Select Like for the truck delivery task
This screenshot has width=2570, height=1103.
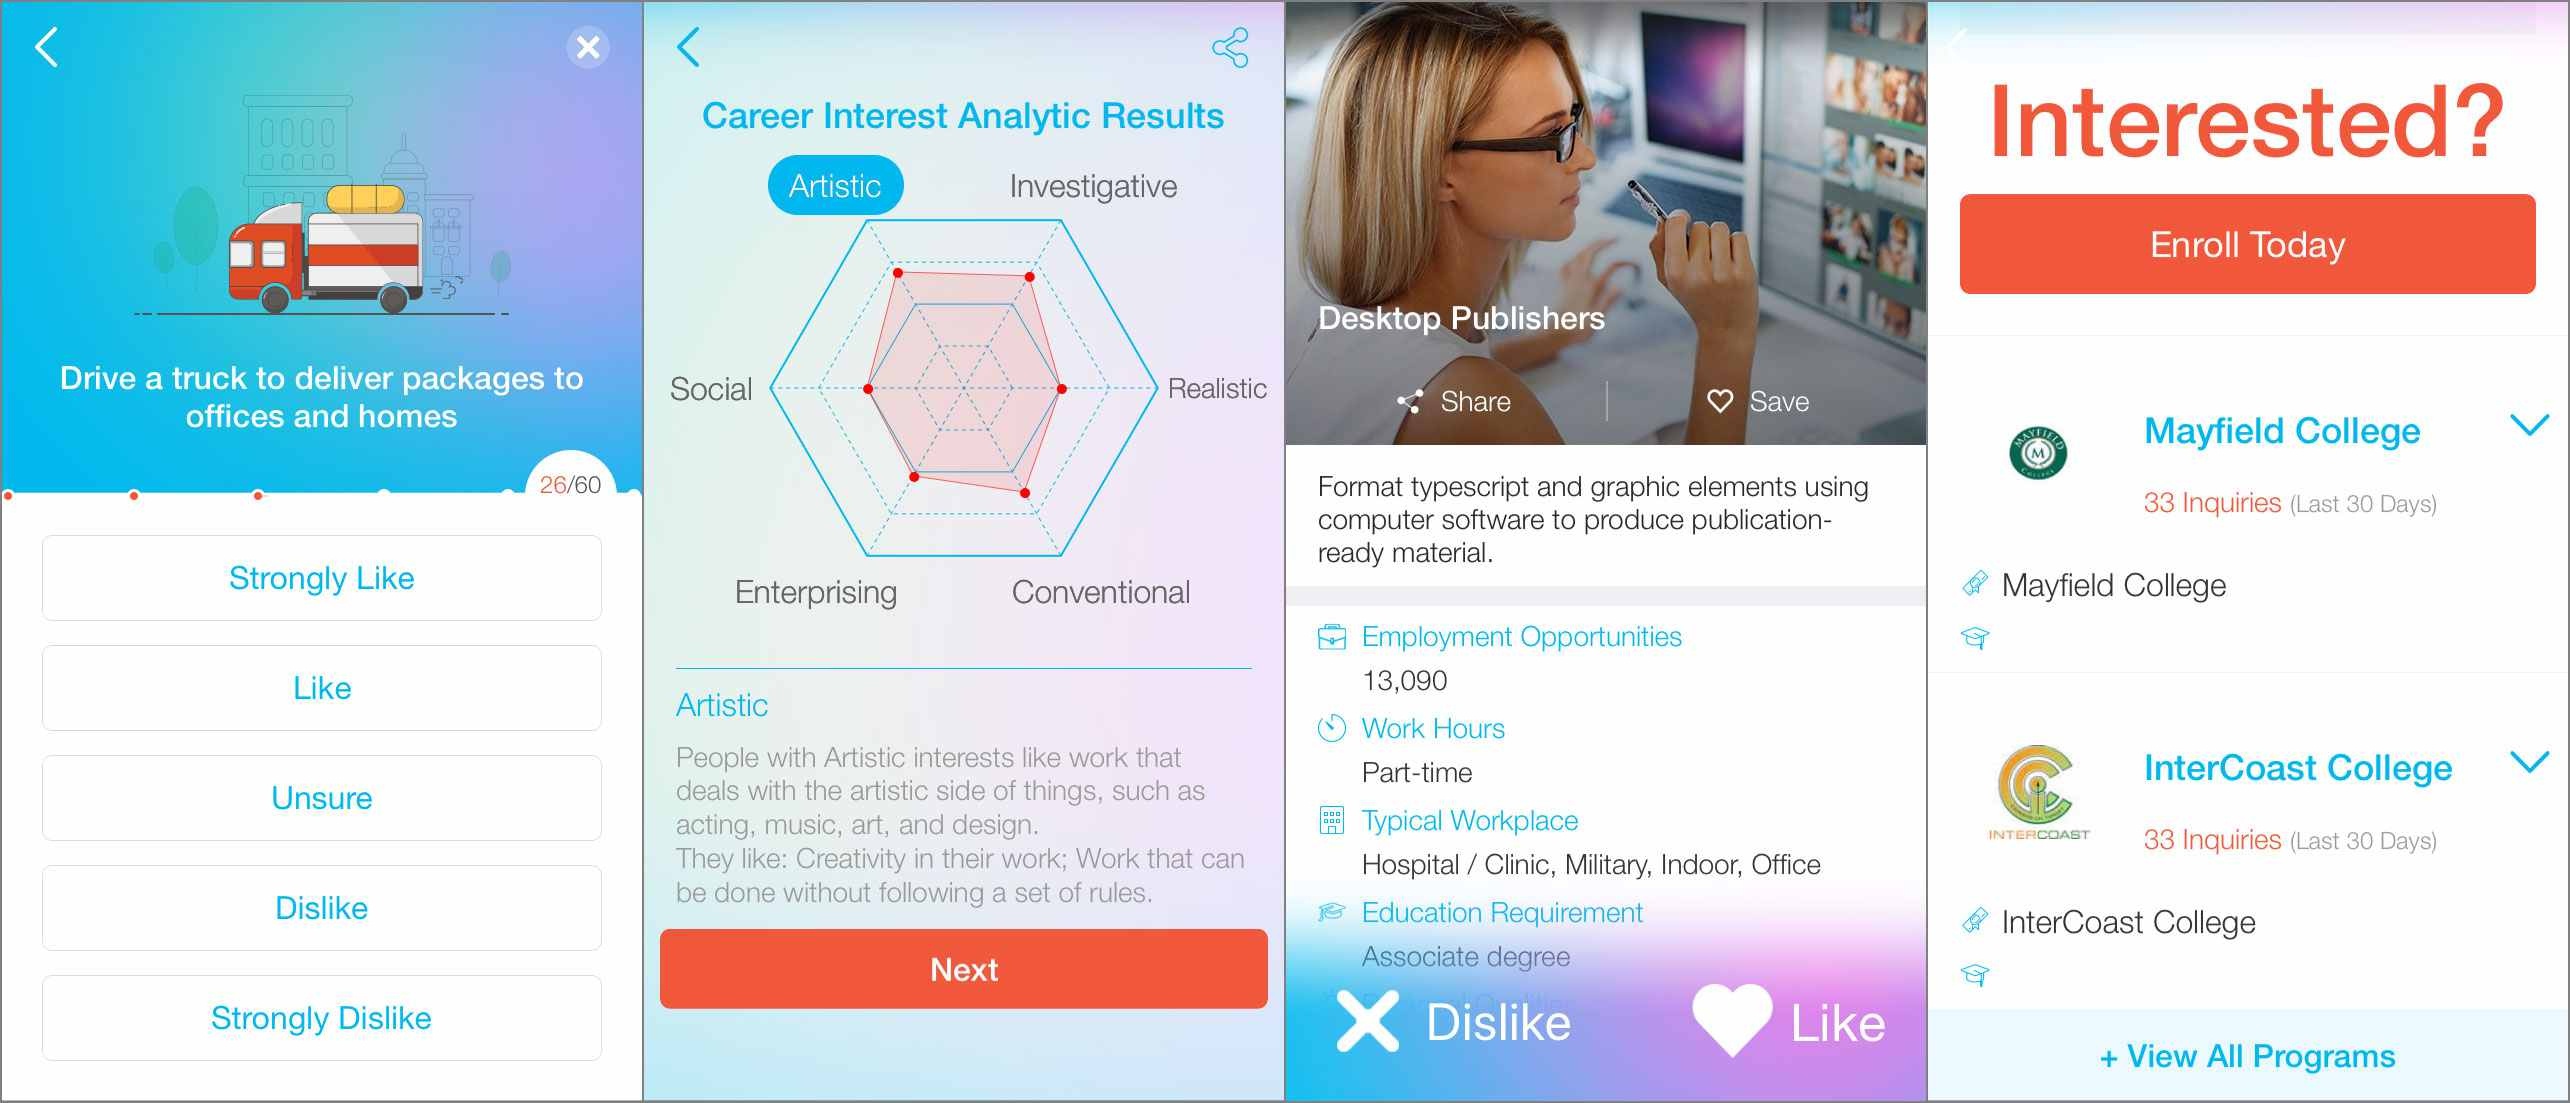321,687
